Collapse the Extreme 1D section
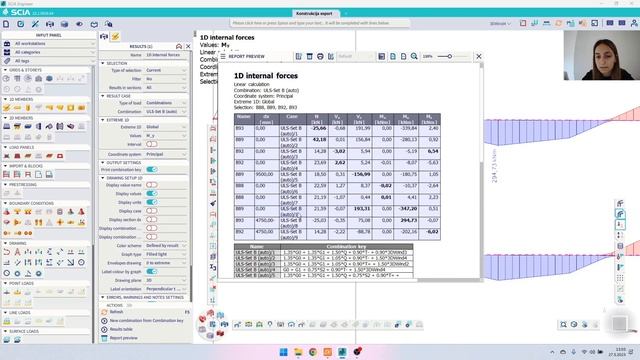Screen dimensions: 640x360 (103, 120)
